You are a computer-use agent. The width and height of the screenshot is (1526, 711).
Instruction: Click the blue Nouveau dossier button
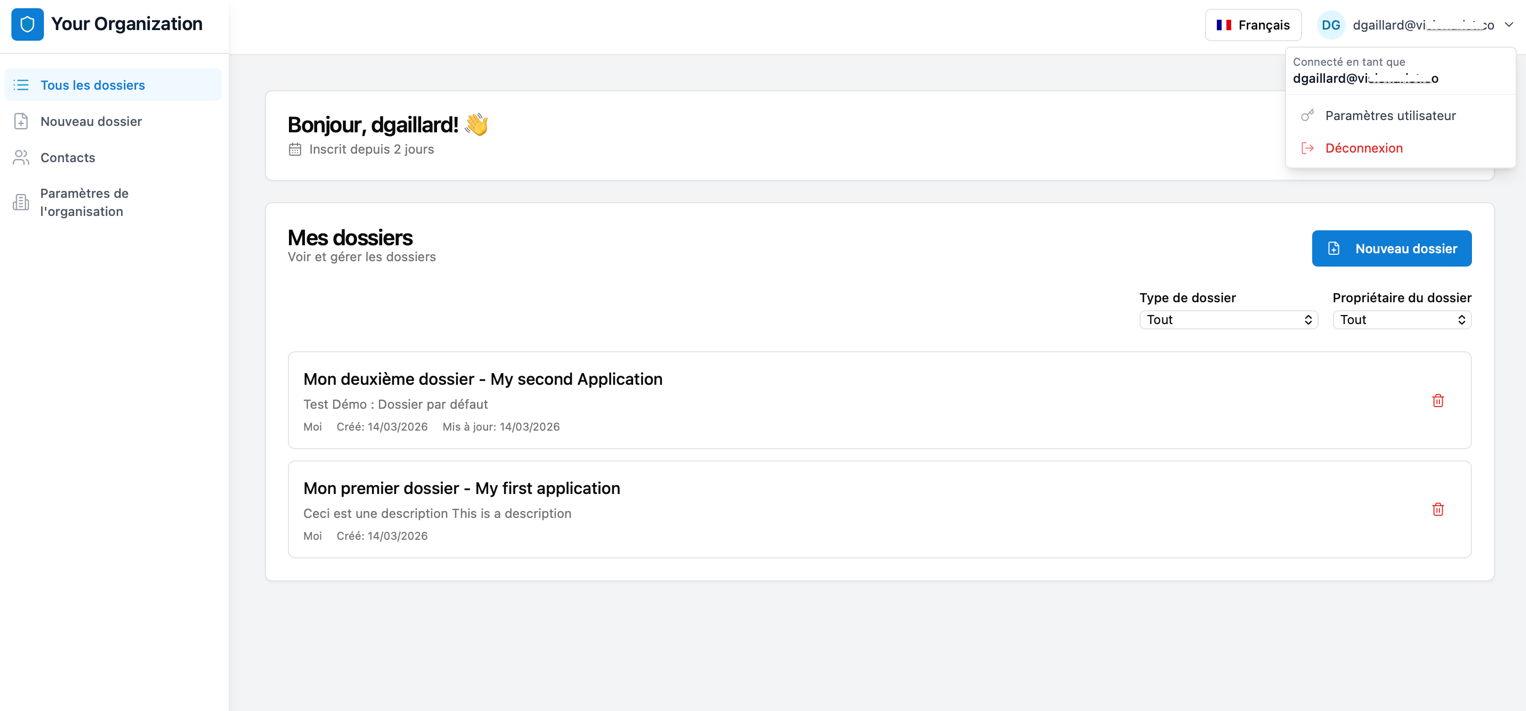(x=1391, y=248)
